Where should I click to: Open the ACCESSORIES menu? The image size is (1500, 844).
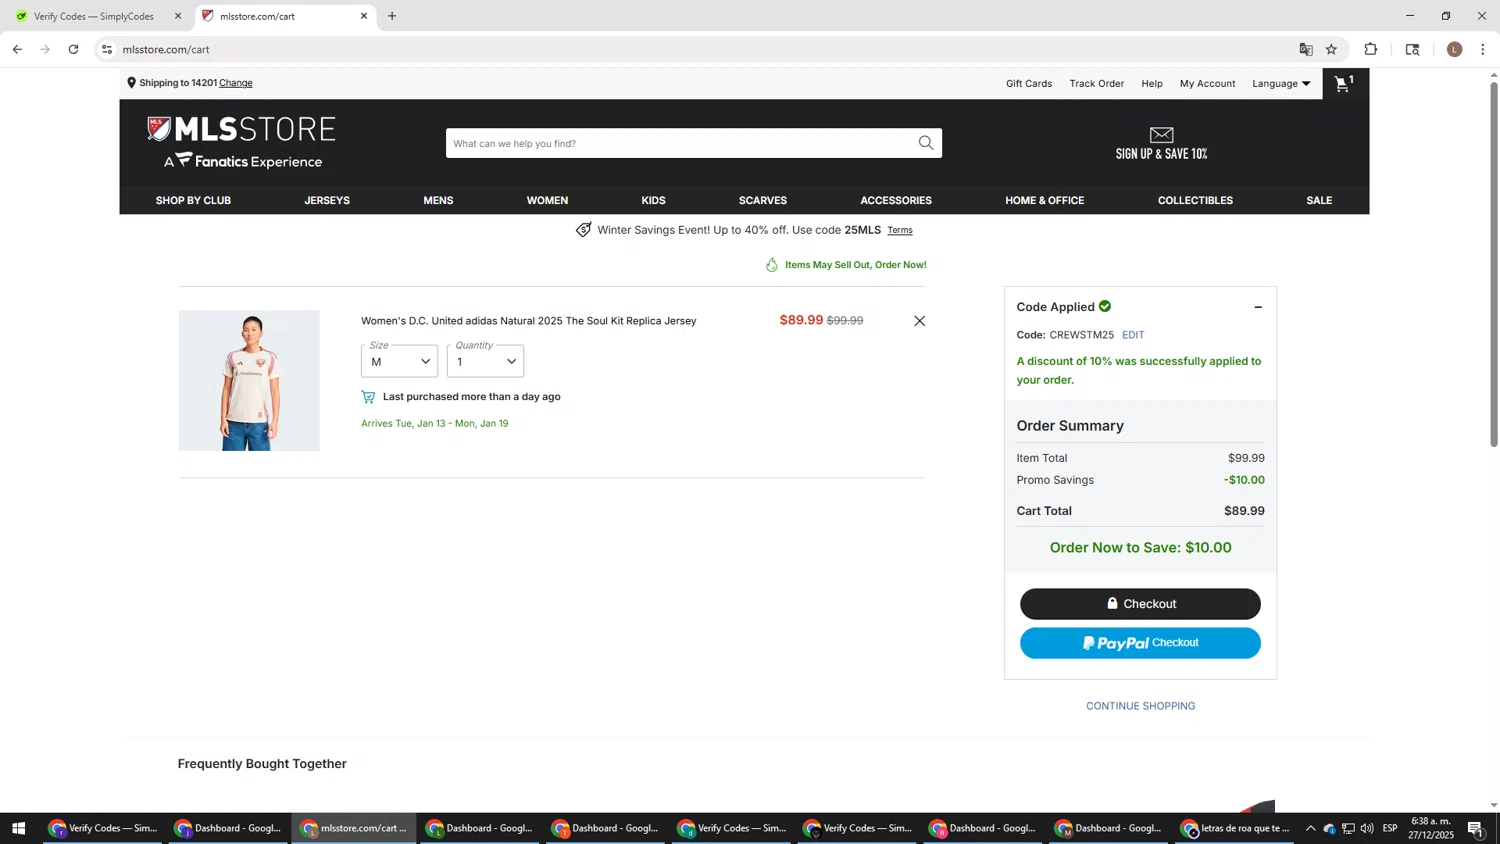coord(896,201)
